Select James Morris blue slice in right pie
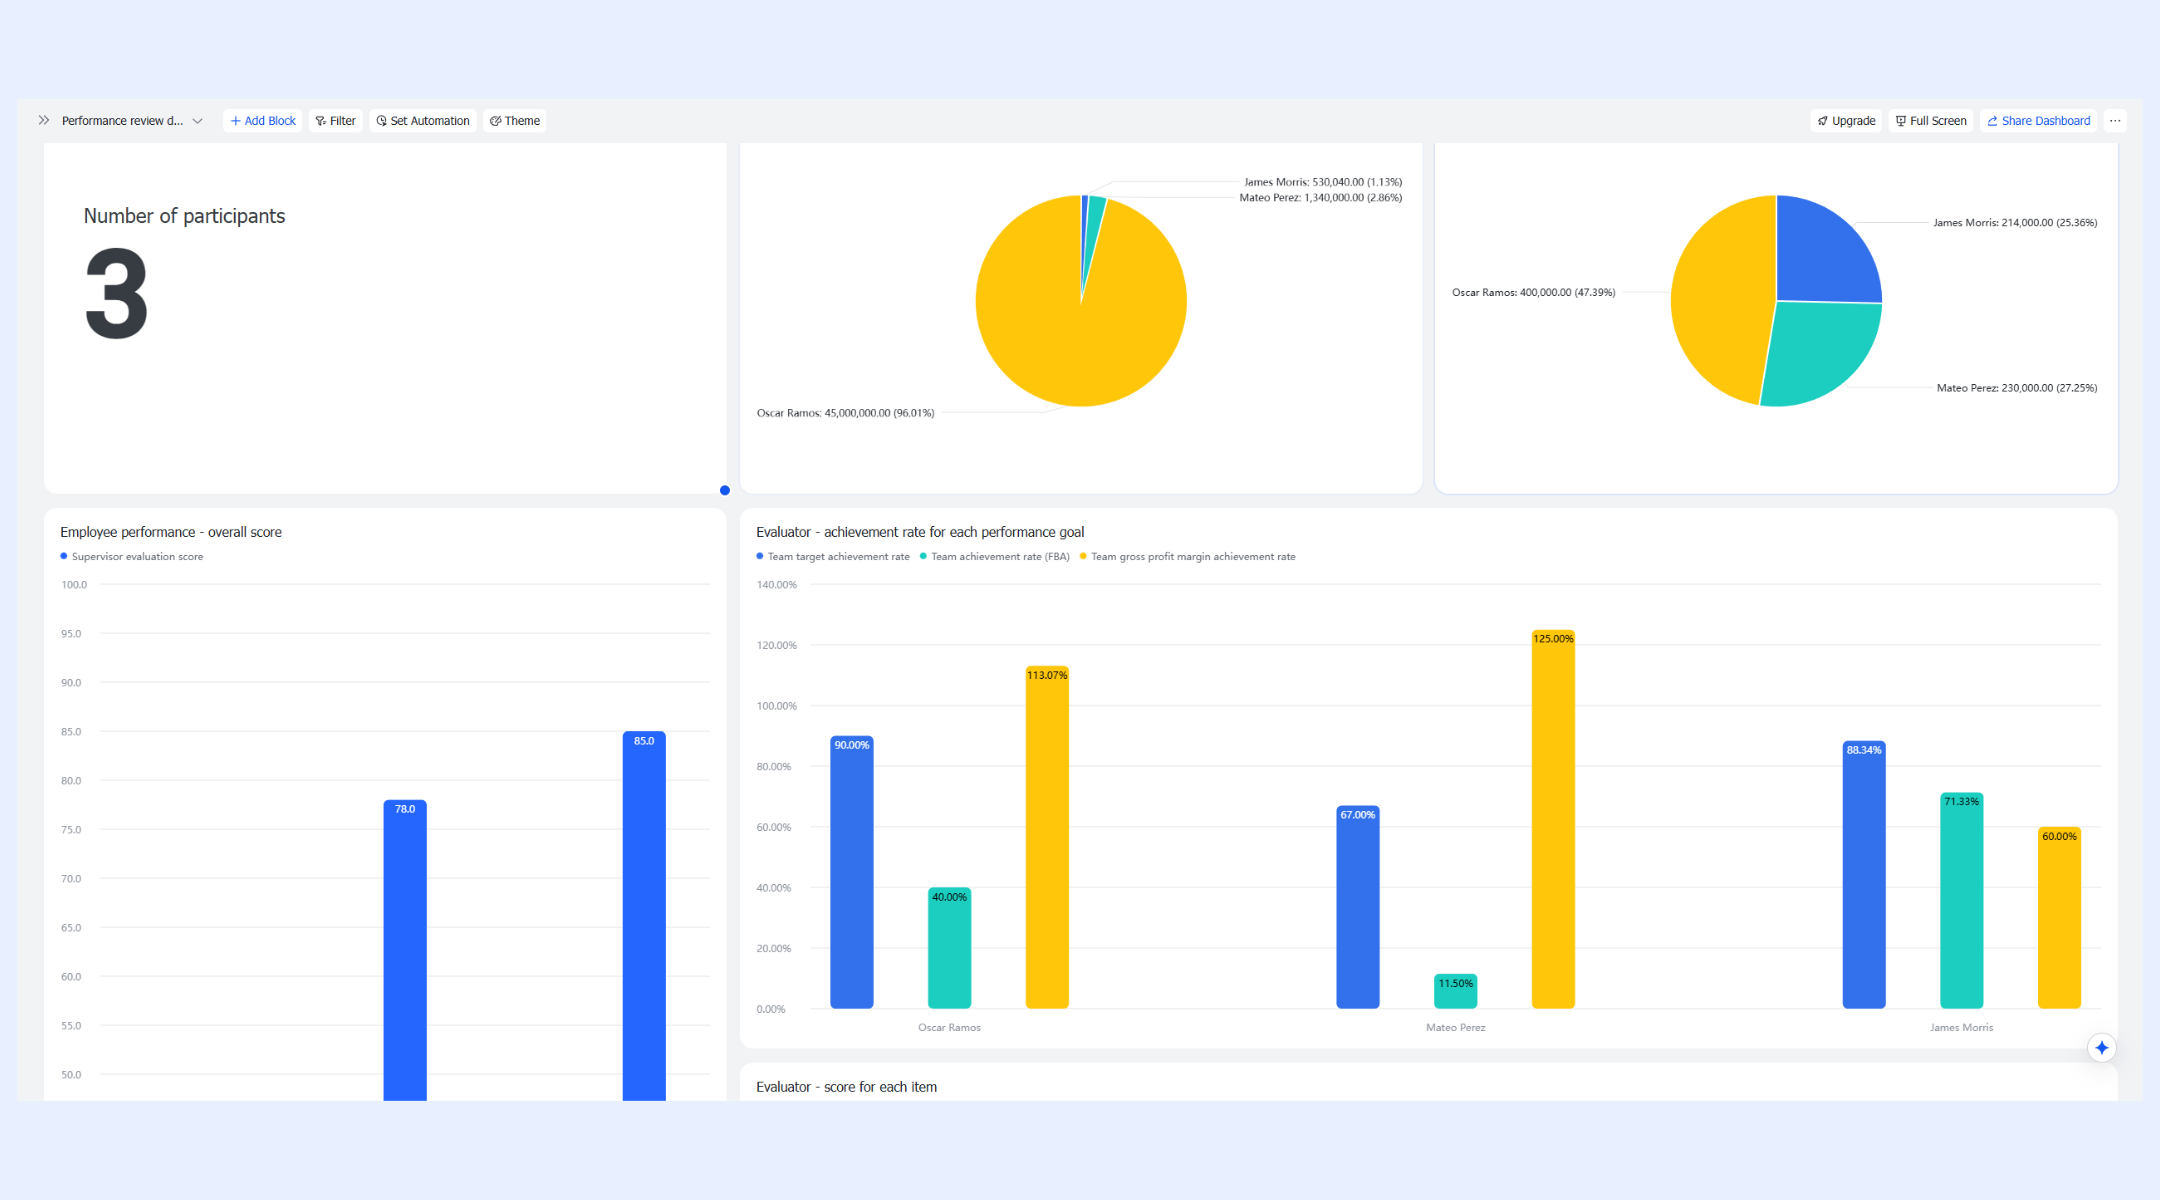Image resolution: width=2160 pixels, height=1200 pixels. pyautogui.click(x=1820, y=255)
